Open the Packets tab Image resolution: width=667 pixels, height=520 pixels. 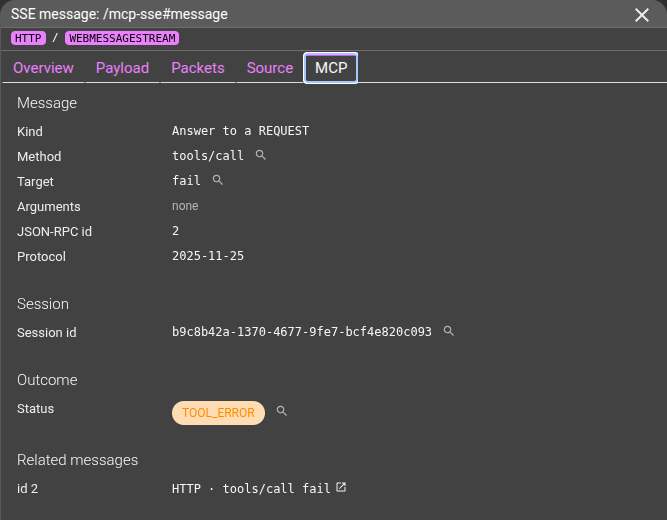tap(198, 68)
